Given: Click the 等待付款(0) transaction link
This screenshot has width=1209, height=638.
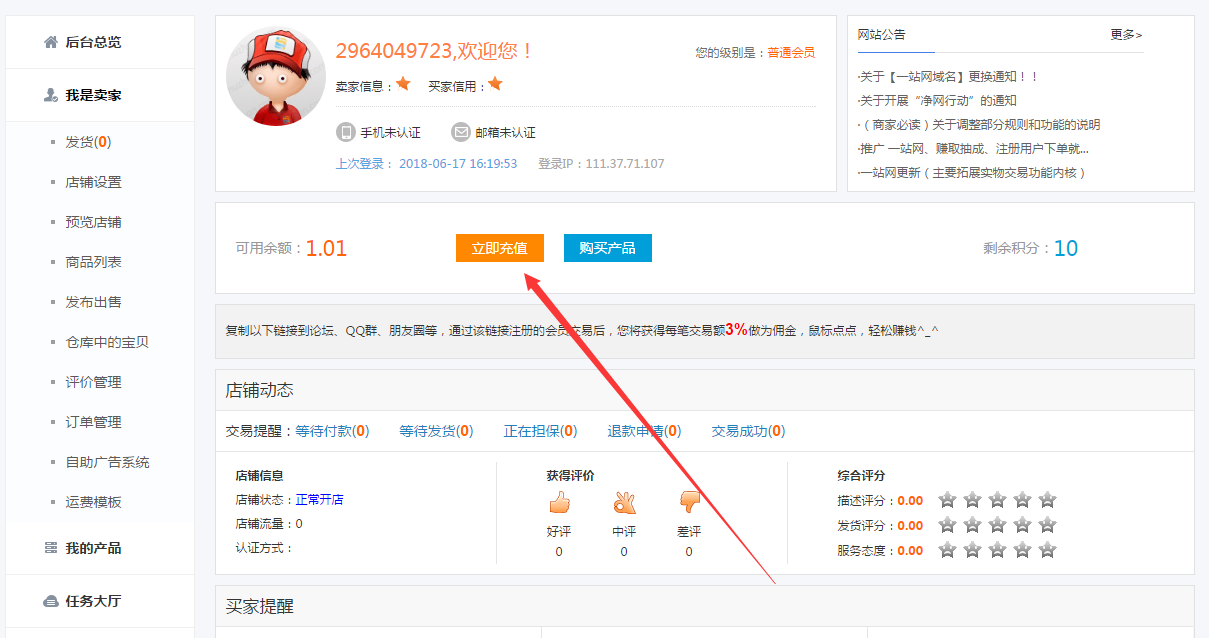Looking at the screenshot, I should click(332, 431).
